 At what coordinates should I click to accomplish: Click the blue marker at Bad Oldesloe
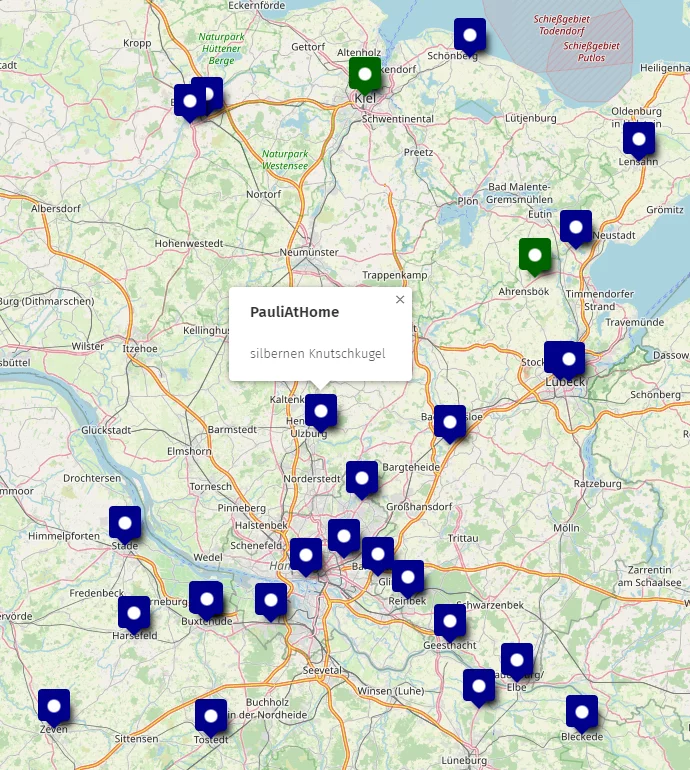coord(450,422)
